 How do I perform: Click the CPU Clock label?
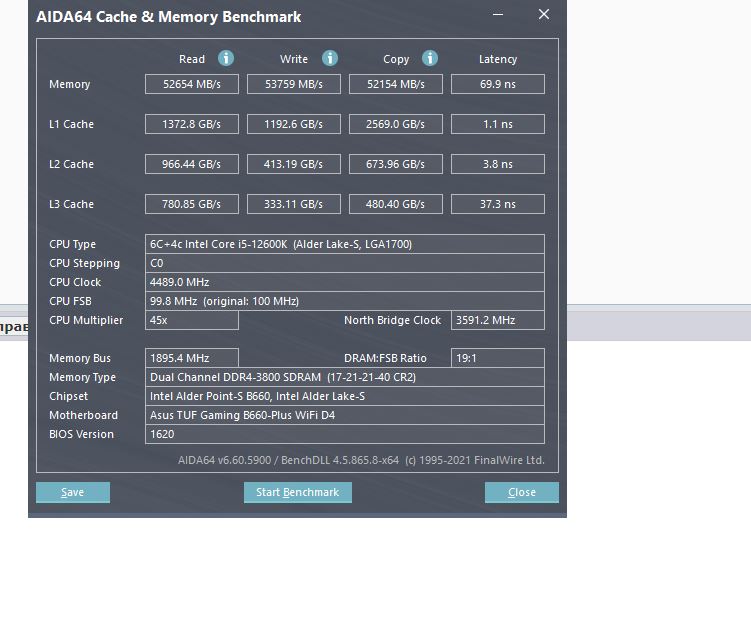tap(75, 282)
